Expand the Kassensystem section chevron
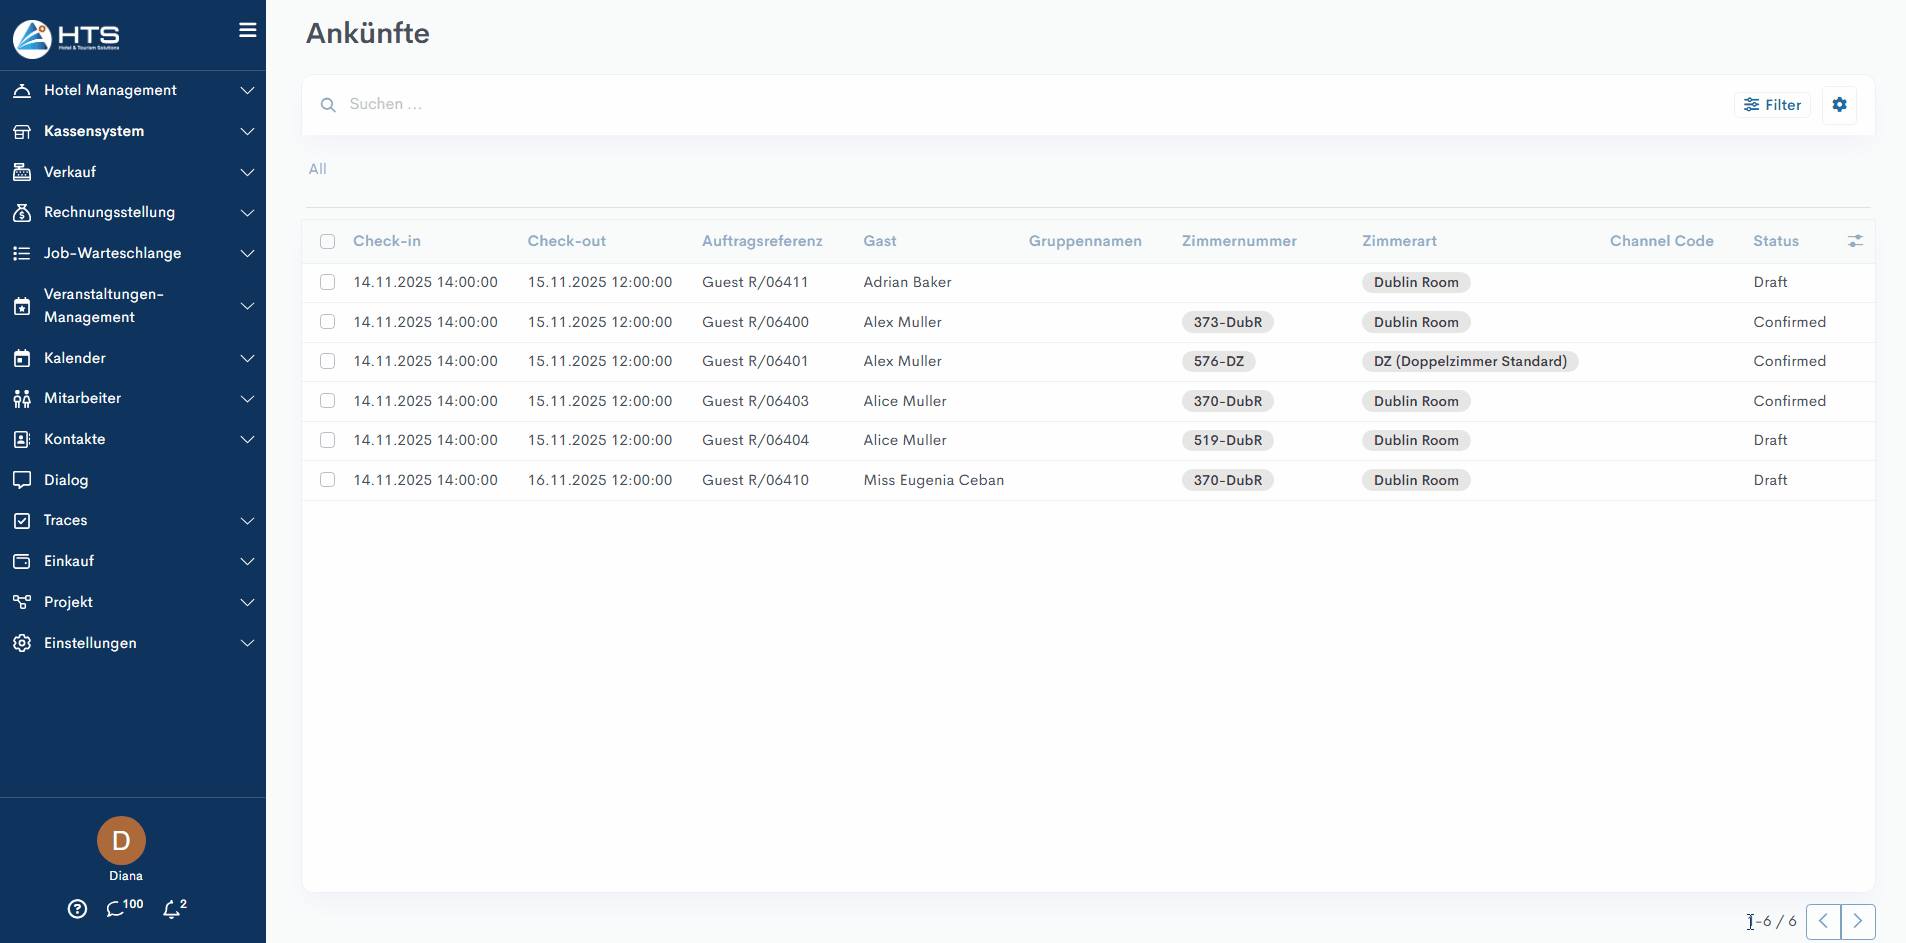1906x943 pixels. (x=247, y=131)
